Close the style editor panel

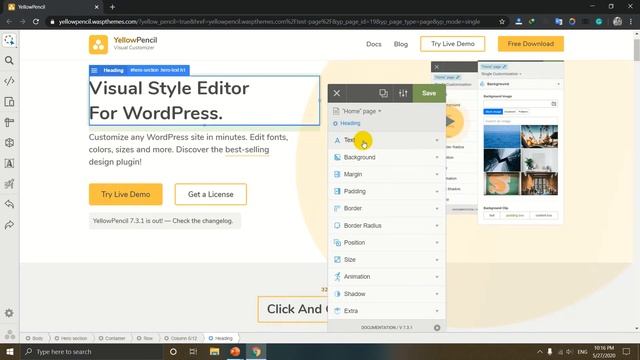click(337, 93)
